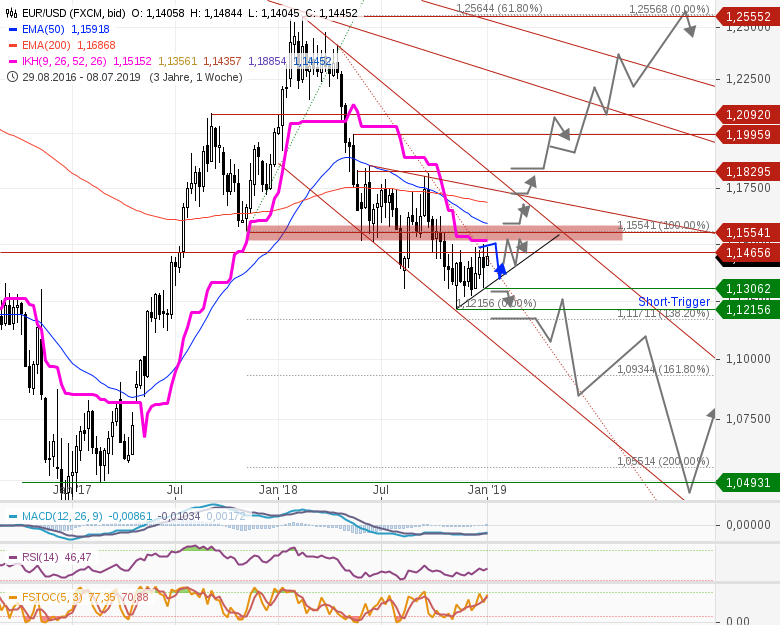780x625 pixels.
Task: Click the blue EMA(50) legend color marker
Action: [13, 29]
